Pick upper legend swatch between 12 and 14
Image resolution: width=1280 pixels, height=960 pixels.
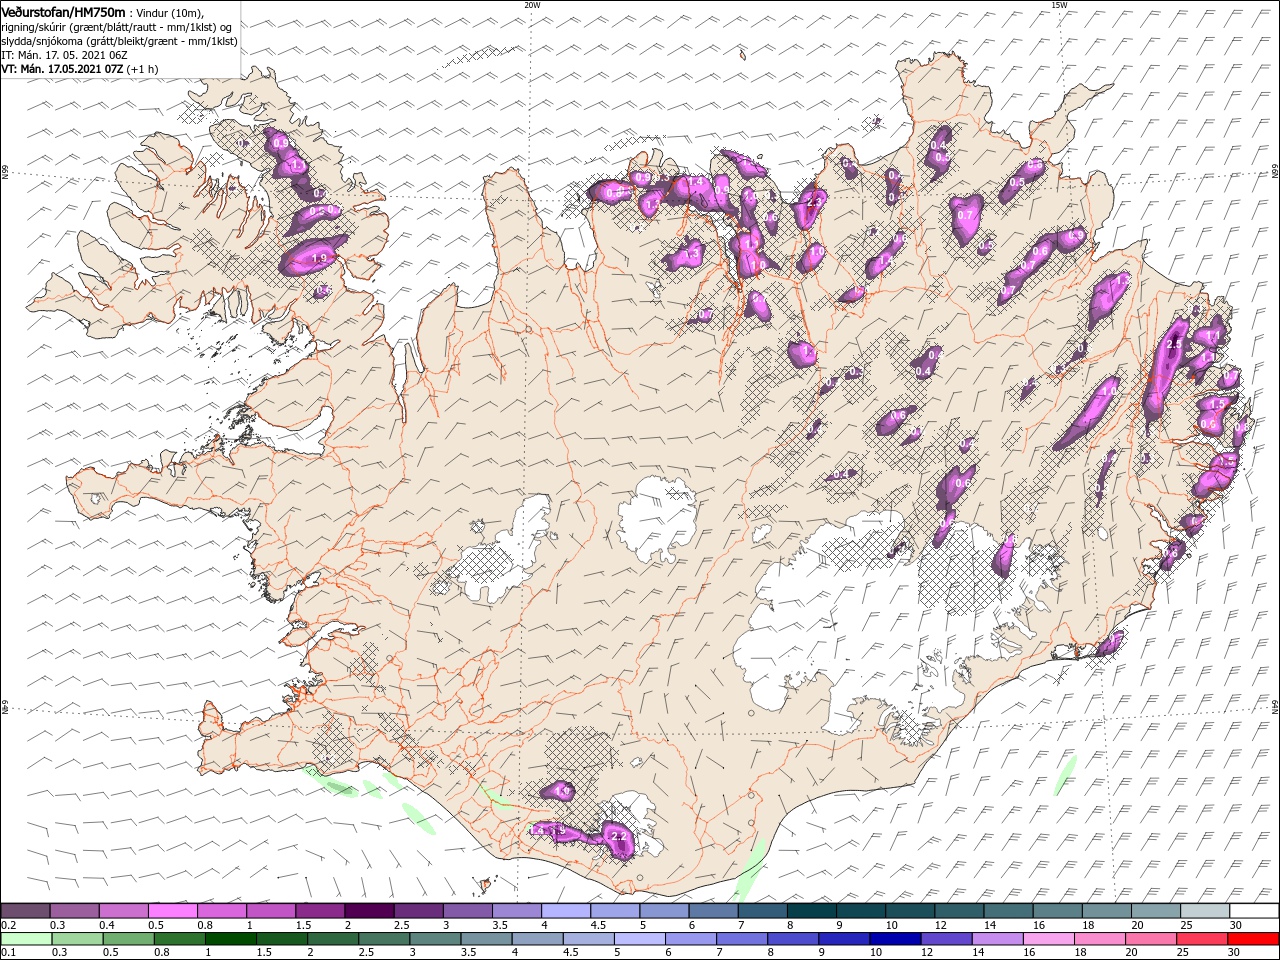958,910
